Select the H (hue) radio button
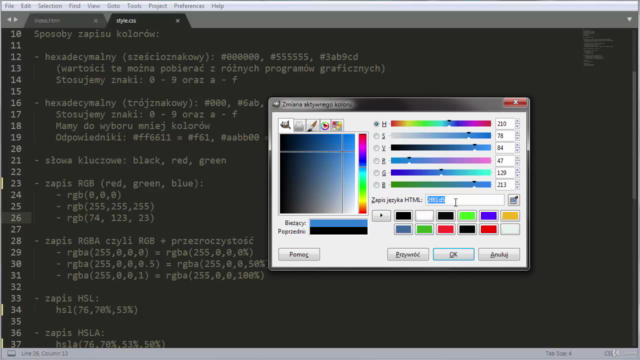The height and width of the screenshot is (360, 640). (376, 124)
